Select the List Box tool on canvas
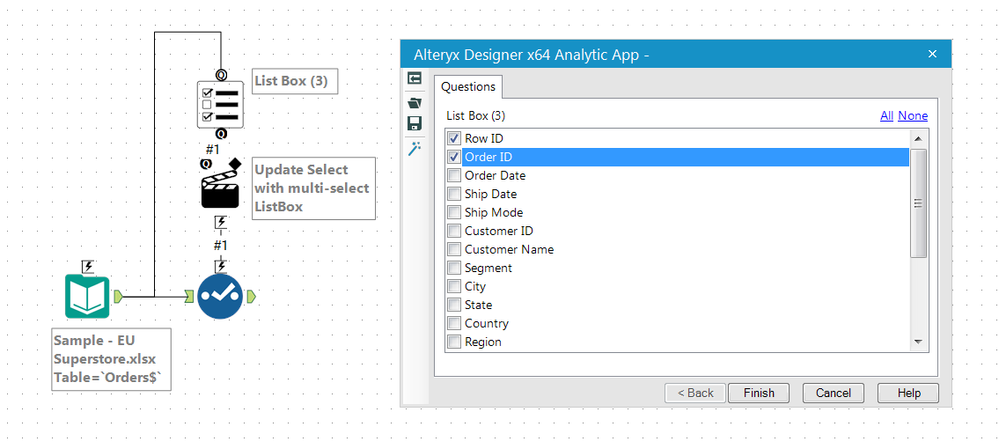 [220, 104]
